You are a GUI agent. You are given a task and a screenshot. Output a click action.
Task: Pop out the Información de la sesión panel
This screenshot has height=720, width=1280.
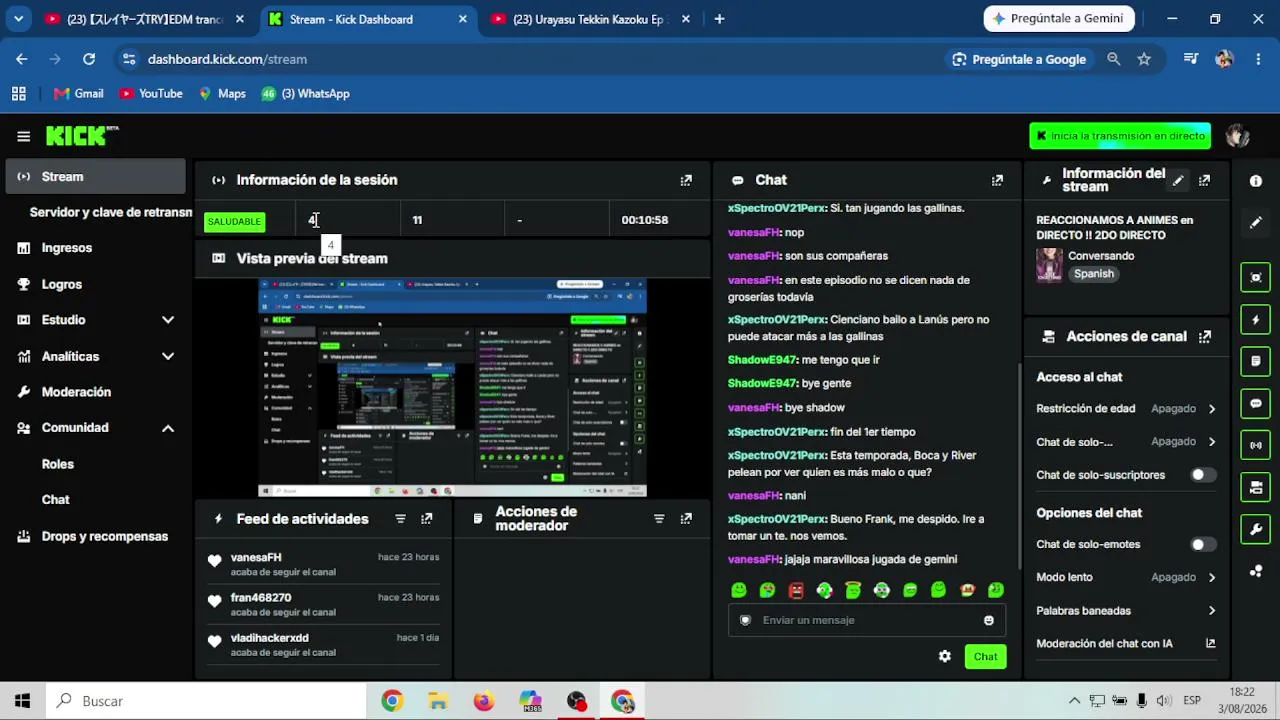[686, 180]
